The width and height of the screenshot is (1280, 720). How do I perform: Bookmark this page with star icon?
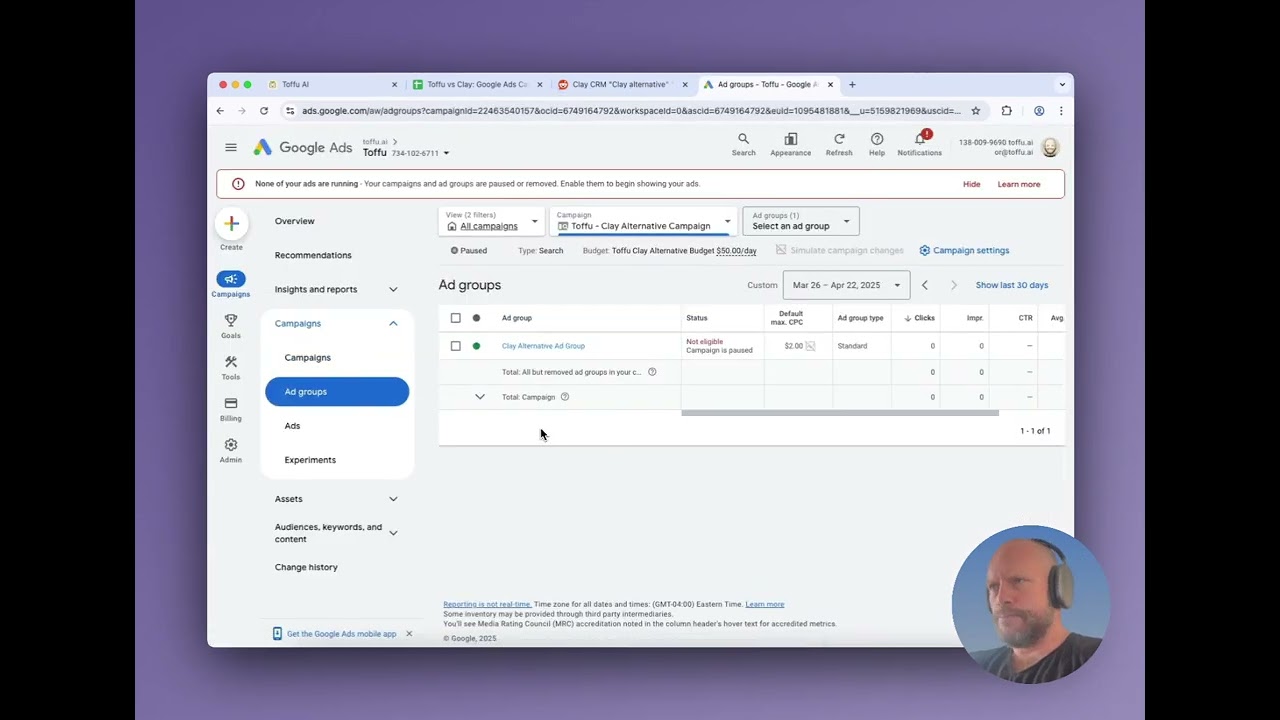tap(976, 111)
